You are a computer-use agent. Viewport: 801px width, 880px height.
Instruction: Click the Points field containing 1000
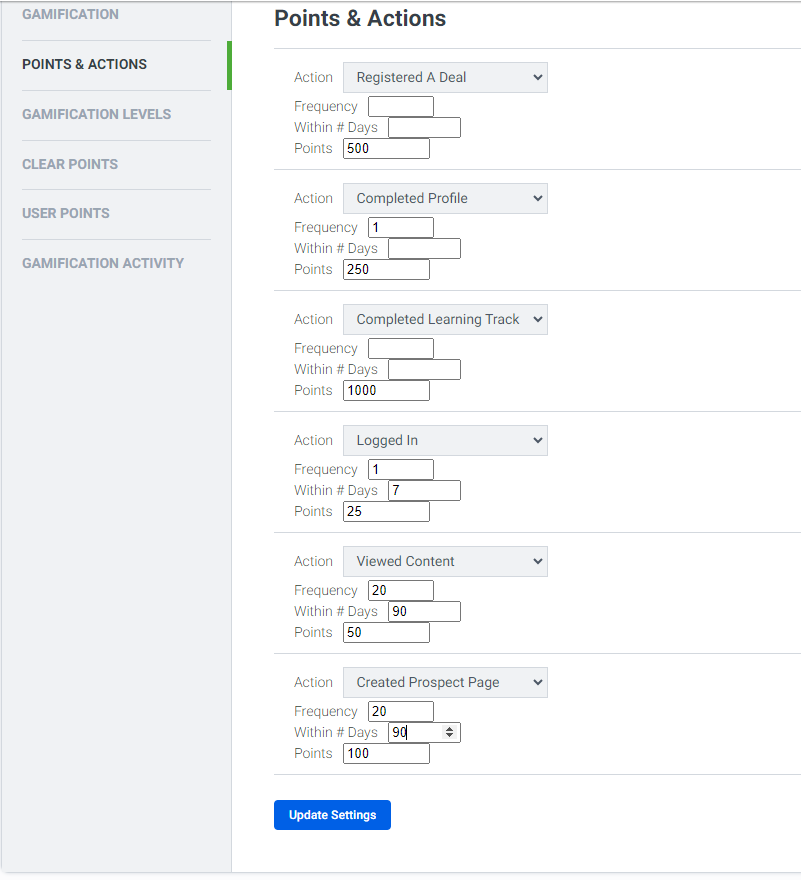[386, 391]
